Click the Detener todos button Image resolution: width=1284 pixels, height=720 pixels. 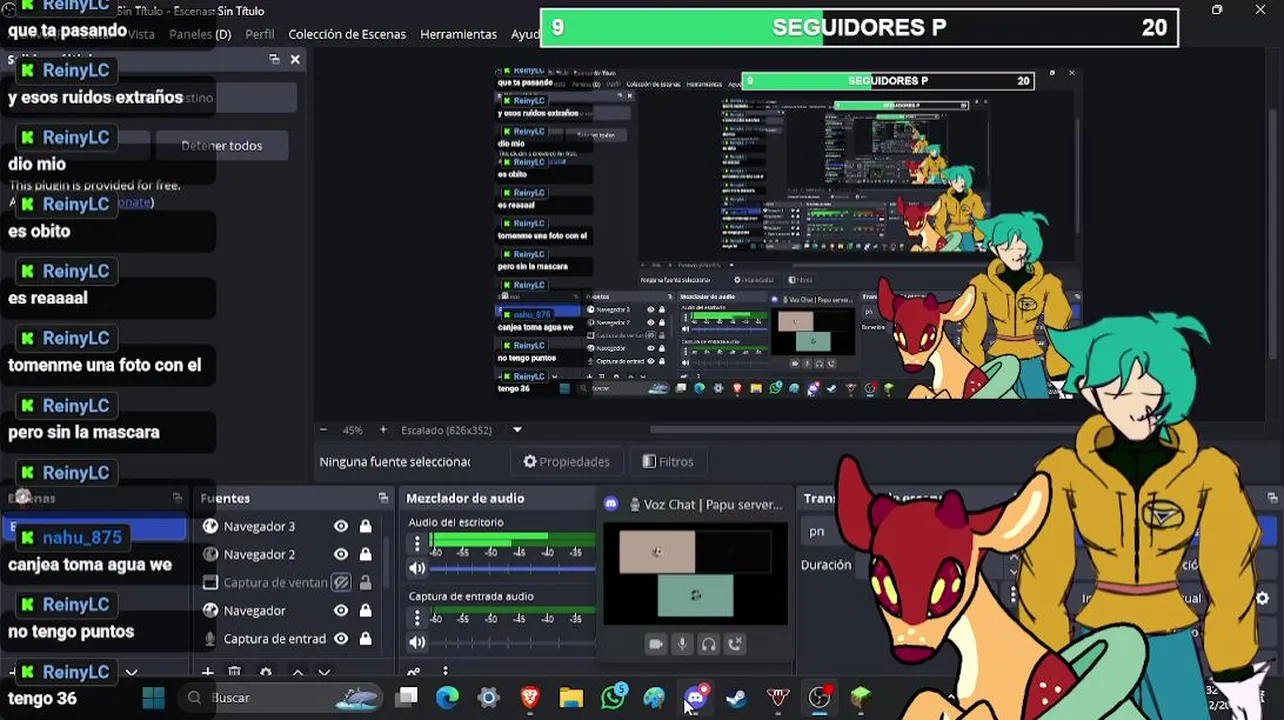tap(222, 145)
